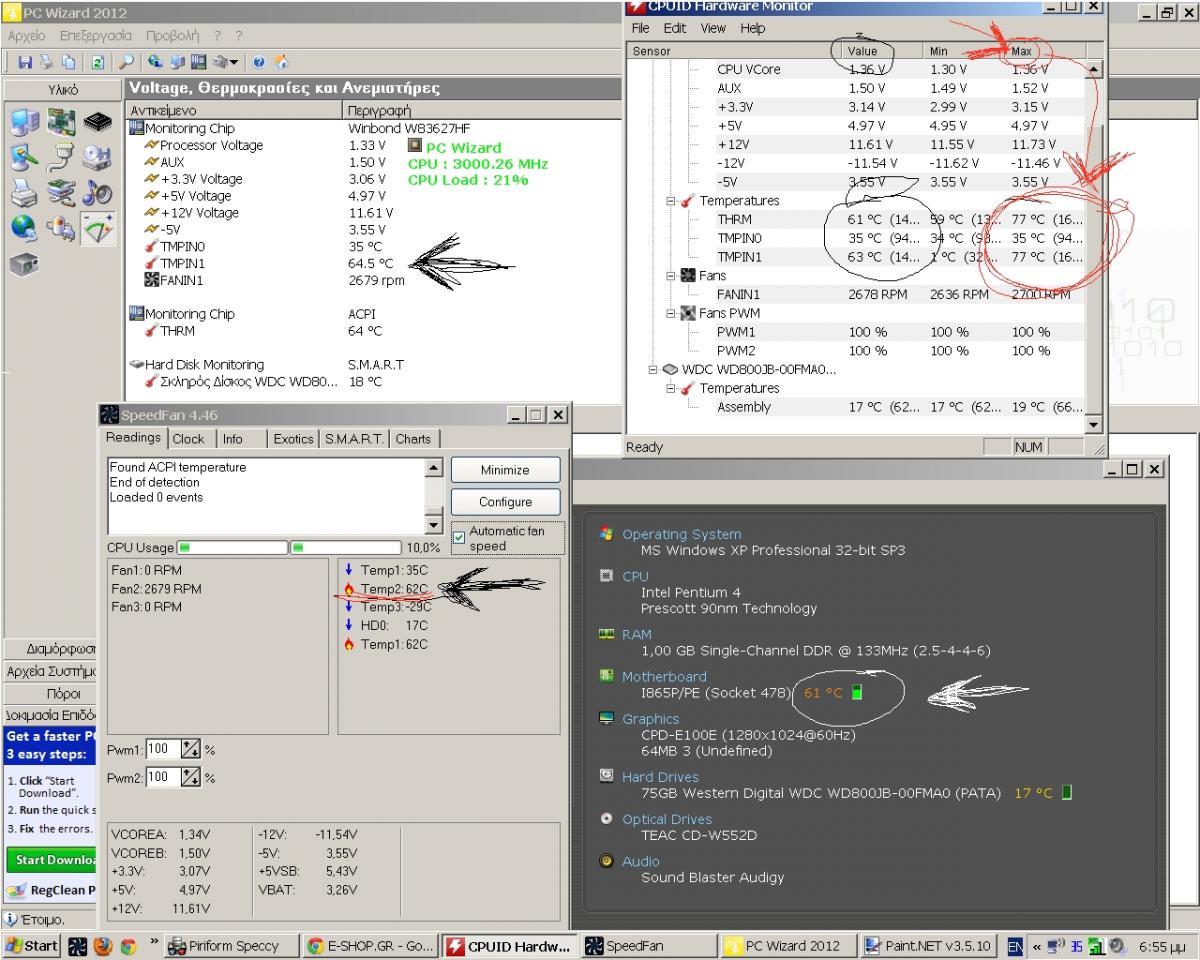Click the Save icon in PC Wizard toolbar
The width and height of the screenshot is (1200, 960).
click(x=25, y=62)
